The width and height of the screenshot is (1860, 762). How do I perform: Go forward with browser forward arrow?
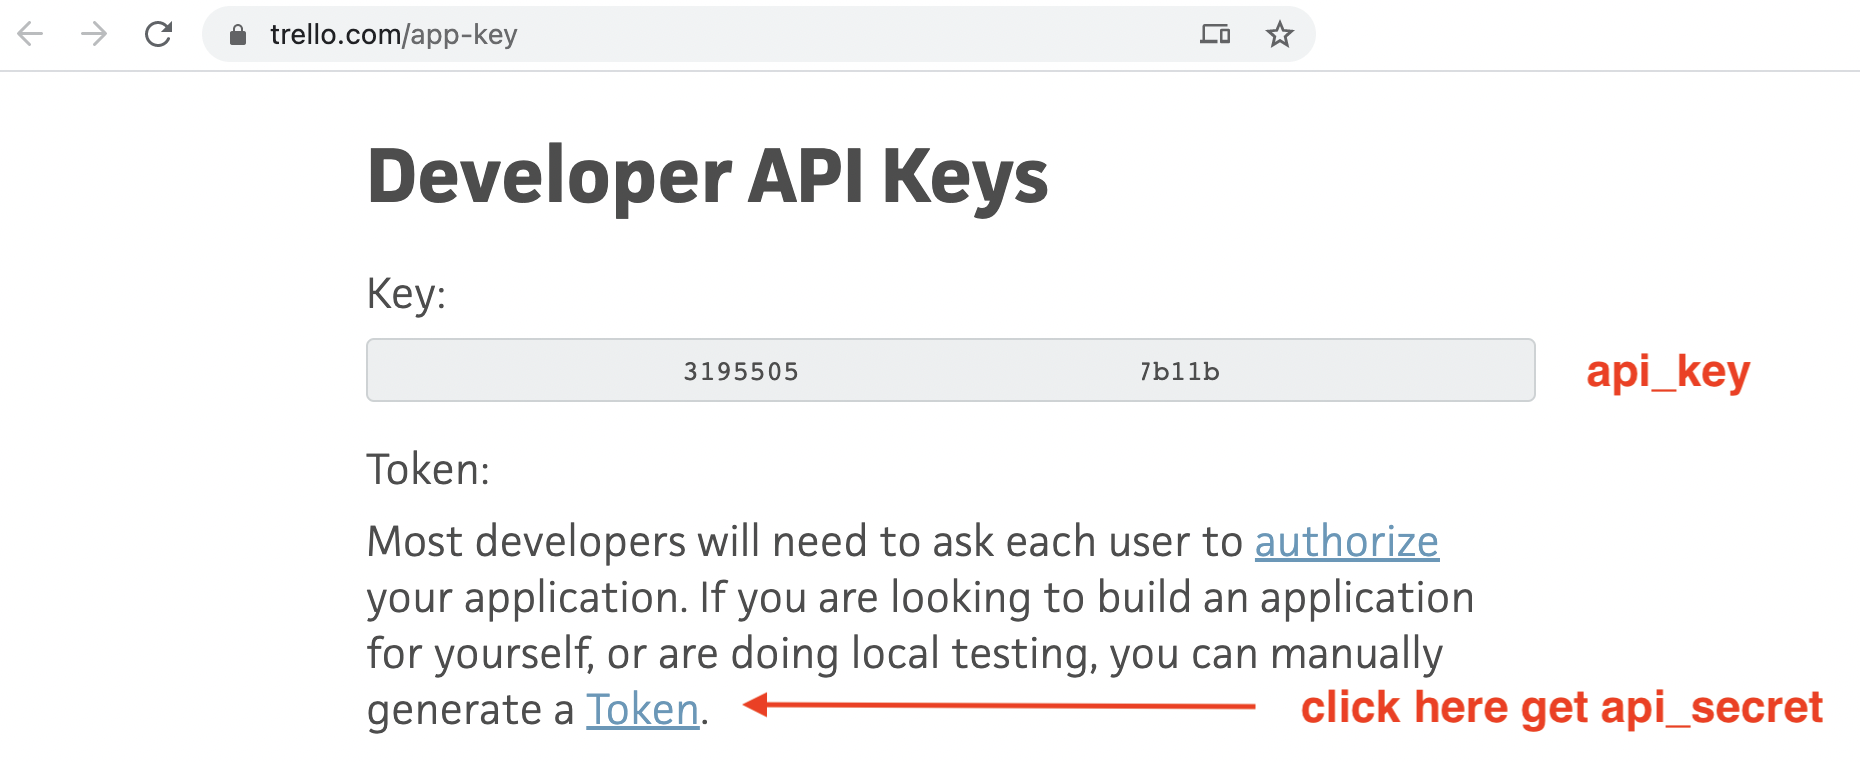pos(94,34)
